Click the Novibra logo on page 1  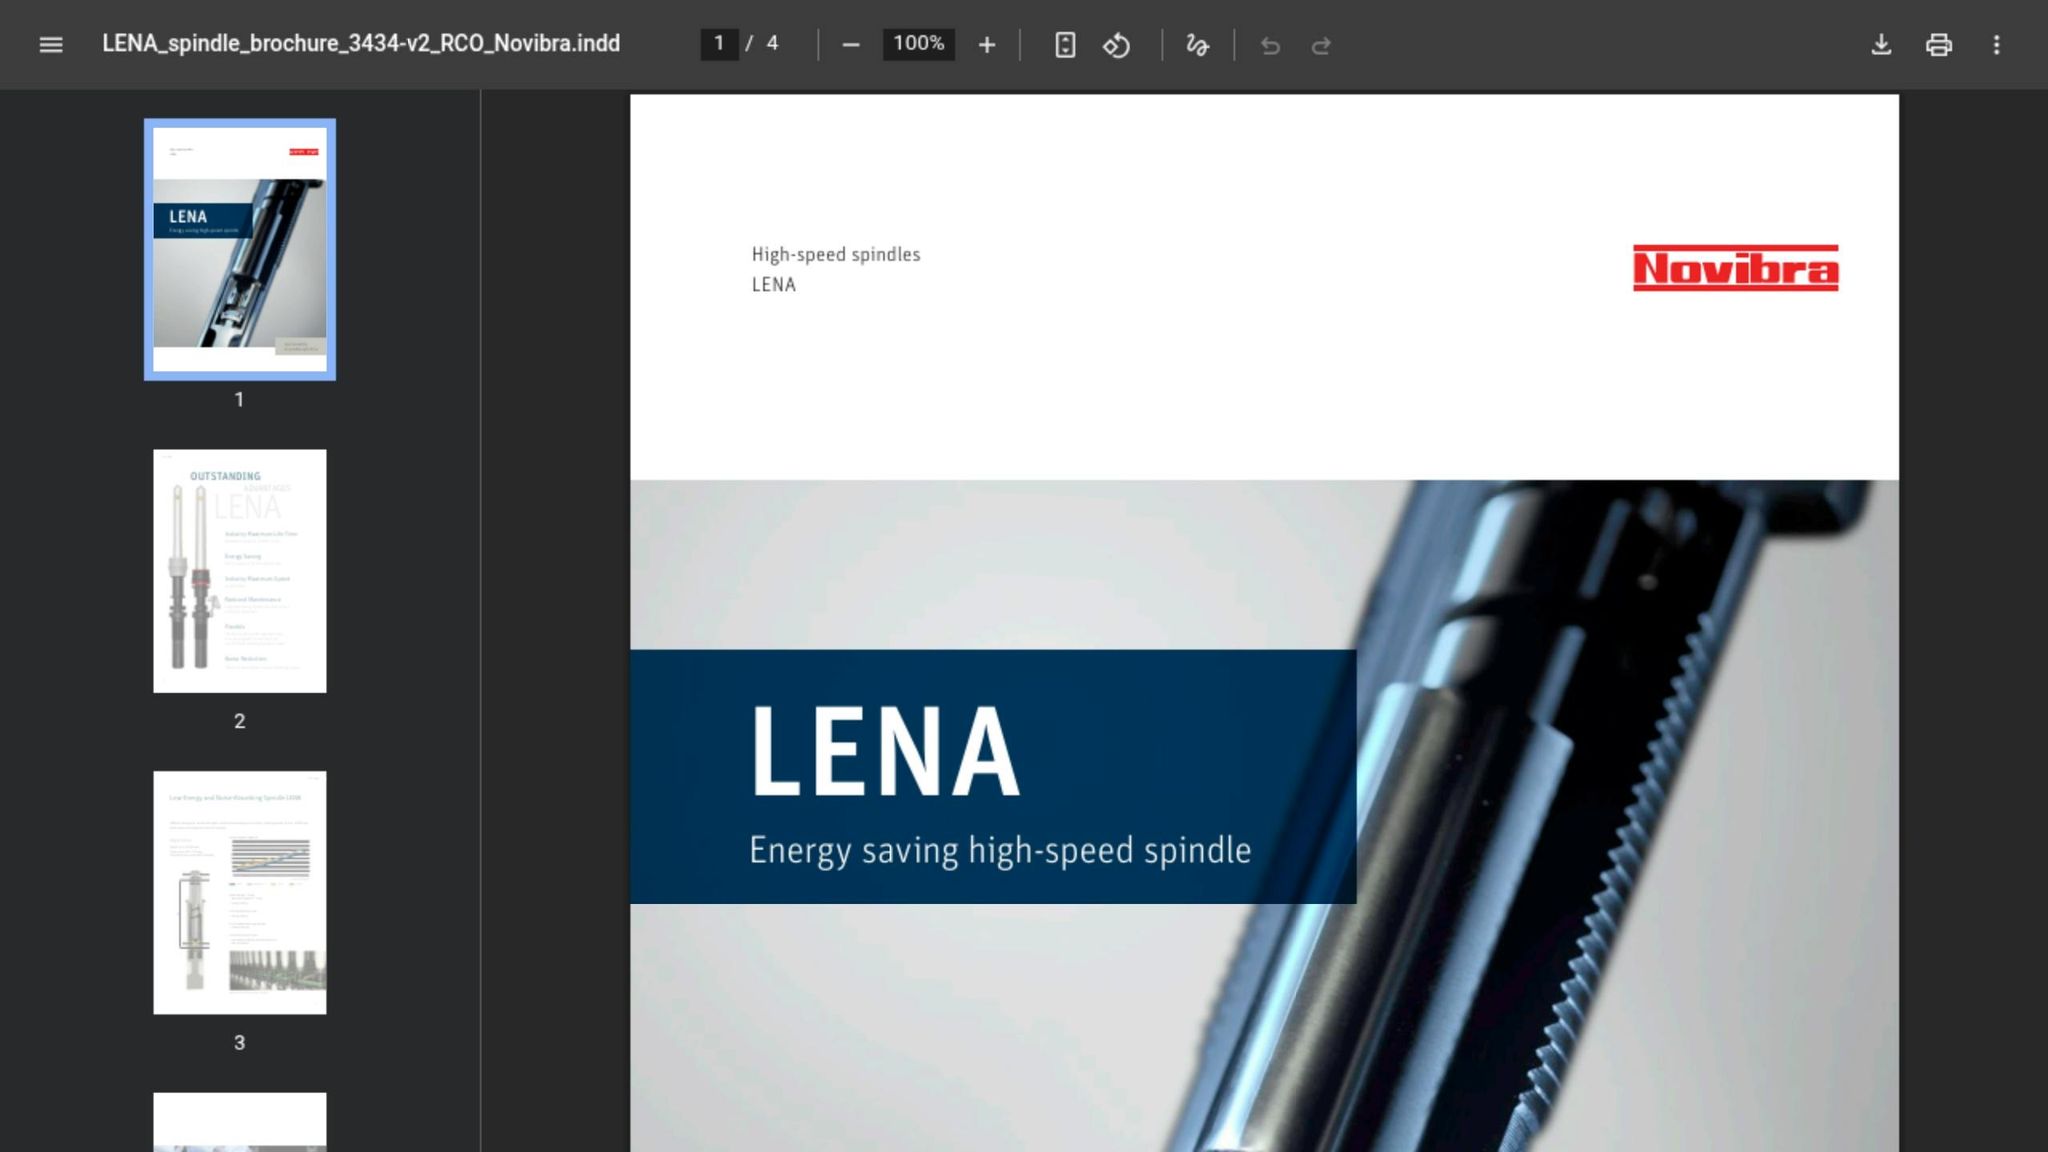click(x=1736, y=269)
